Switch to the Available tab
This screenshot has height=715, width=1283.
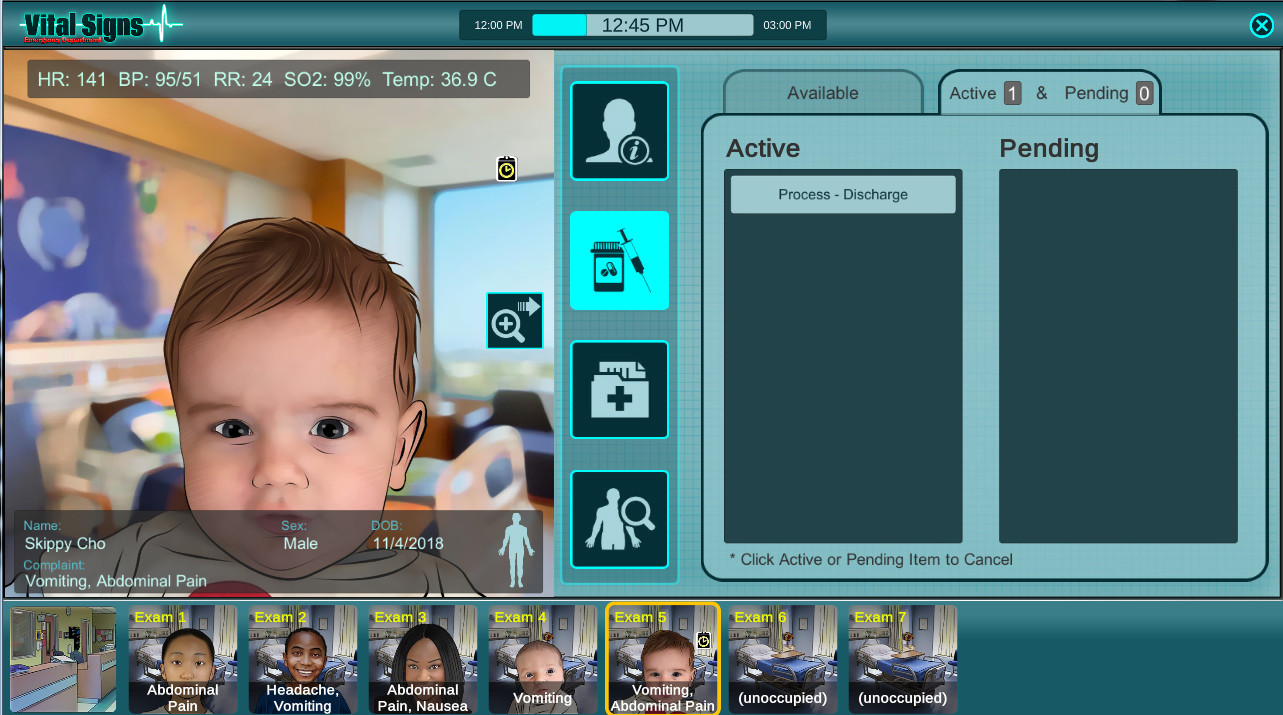[x=822, y=93]
